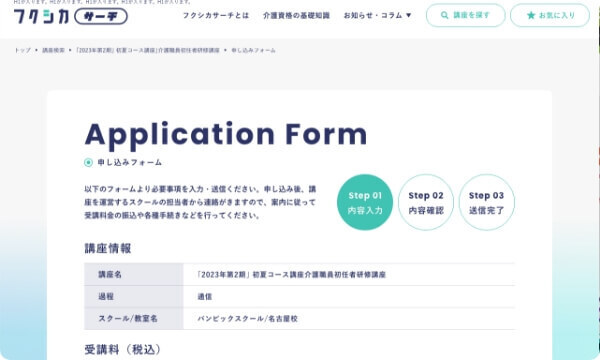This screenshot has height=360, width=600.
Task: Click the magnifier icon in 講座を探す
Action: coord(444,15)
